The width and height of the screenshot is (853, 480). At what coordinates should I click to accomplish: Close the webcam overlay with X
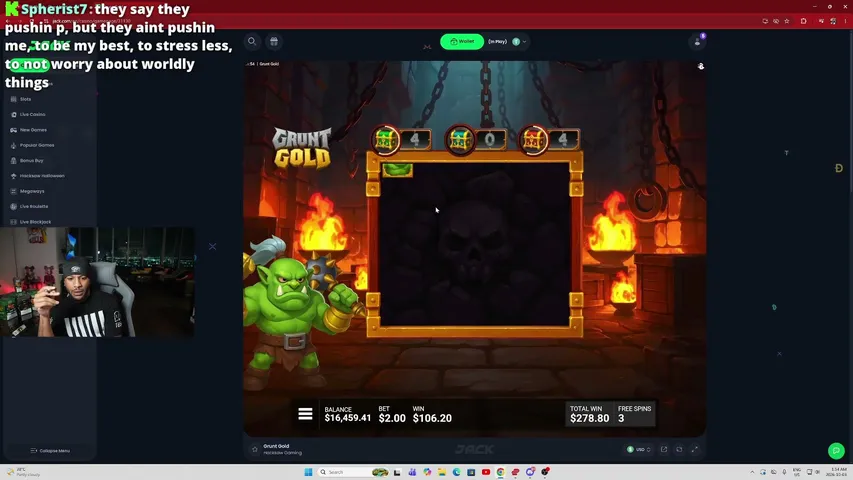[x=212, y=247]
